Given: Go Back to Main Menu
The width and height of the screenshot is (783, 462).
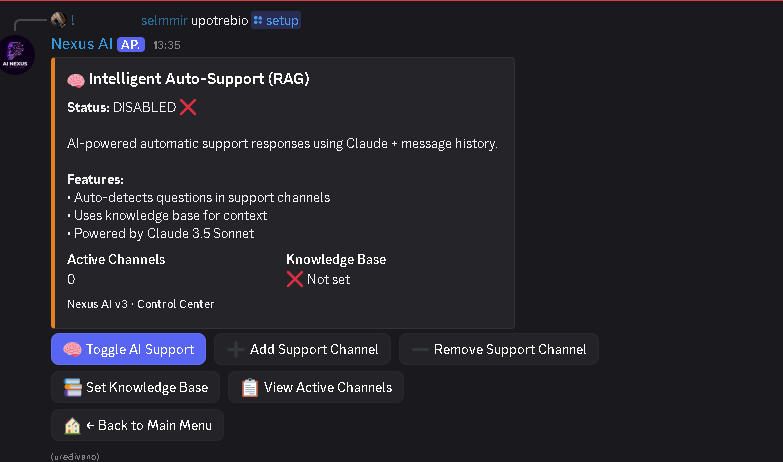Looking at the screenshot, I should coord(137,425).
